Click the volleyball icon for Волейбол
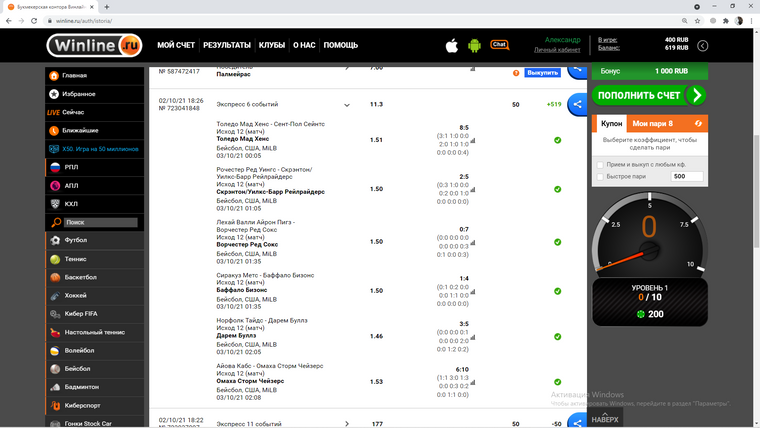The image size is (760, 428). [x=55, y=350]
